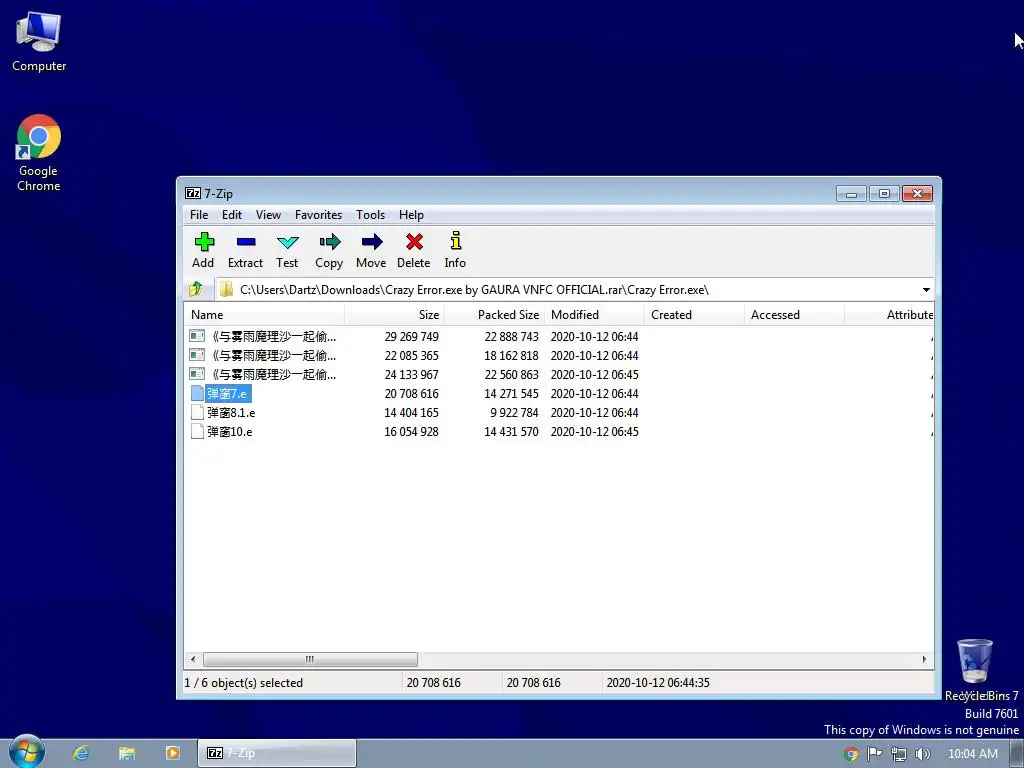Viewport: 1024px width, 768px height.
Task: Click the horizontal scrollbar thumb
Action: (x=310, y=659)
